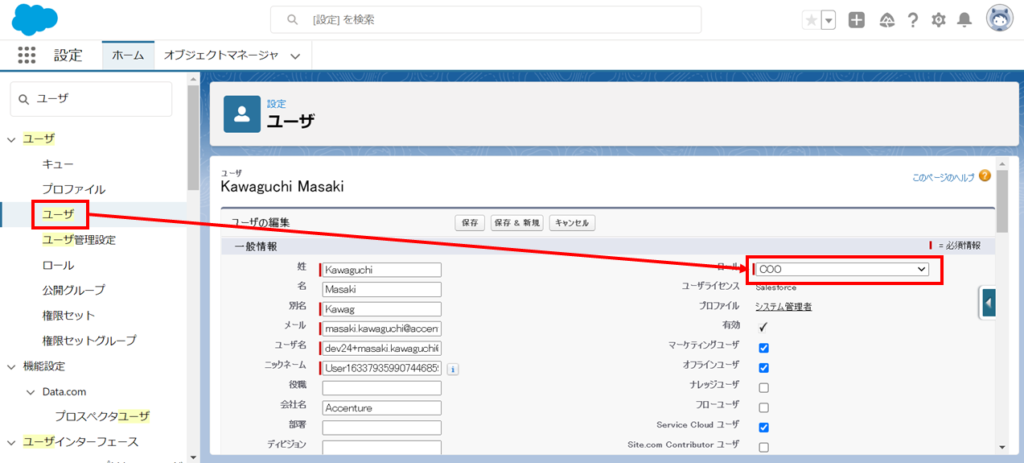The width and height of the screenshot is (1024, 463).
Task: Toggle the マーケティングユーザ checkbox
Action: (763, 348)
